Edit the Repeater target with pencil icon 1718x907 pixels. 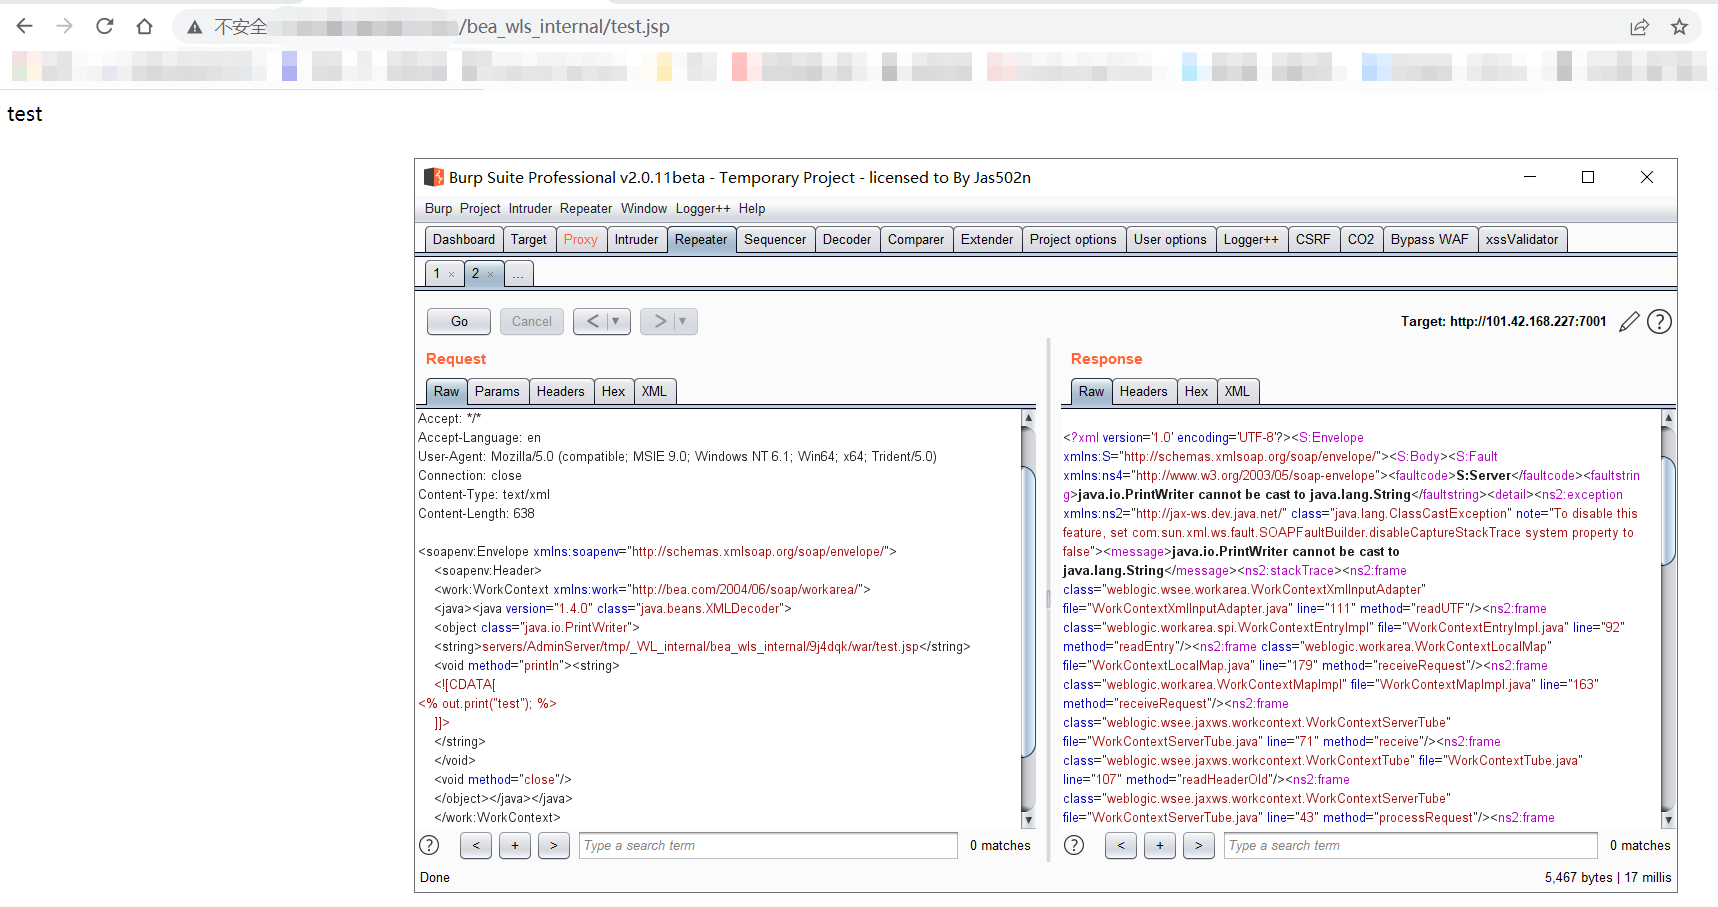tap(1629, 321)
